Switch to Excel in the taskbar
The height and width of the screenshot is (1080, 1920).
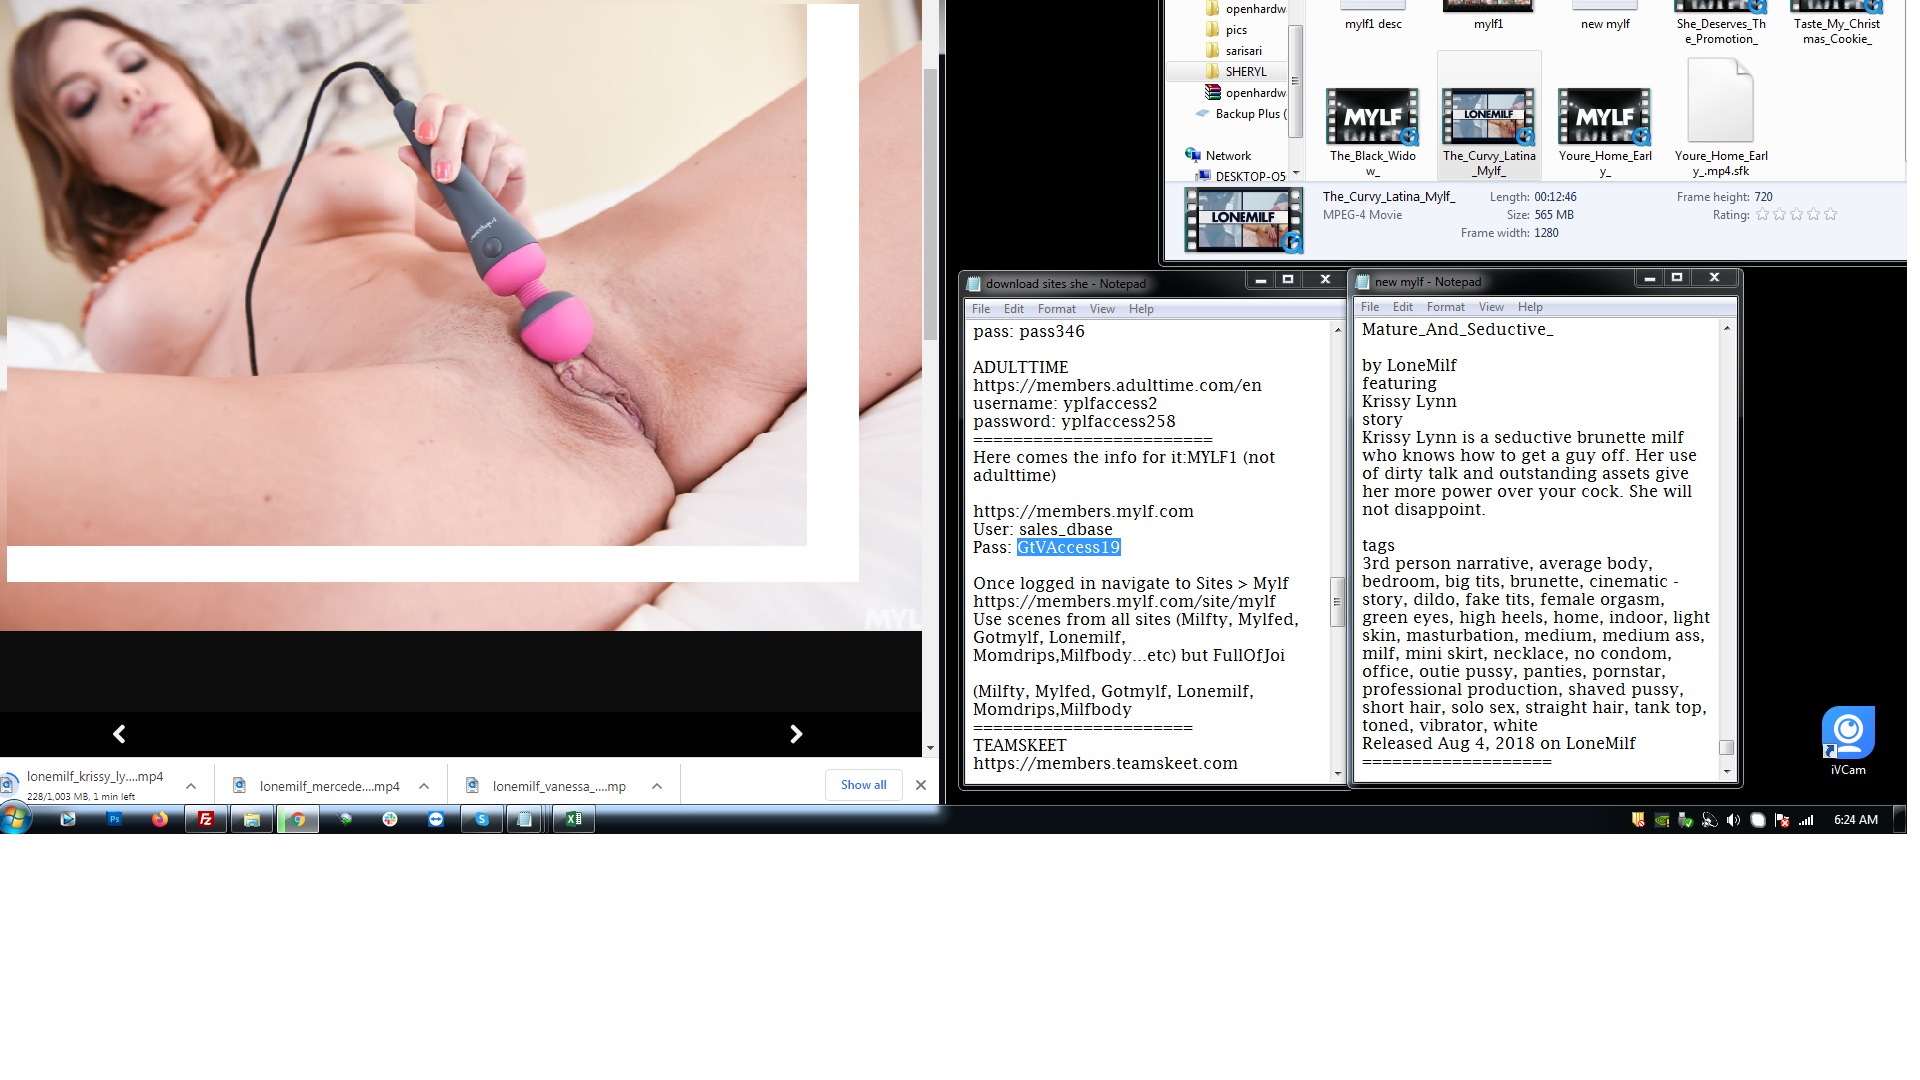(x=574, y=819)
